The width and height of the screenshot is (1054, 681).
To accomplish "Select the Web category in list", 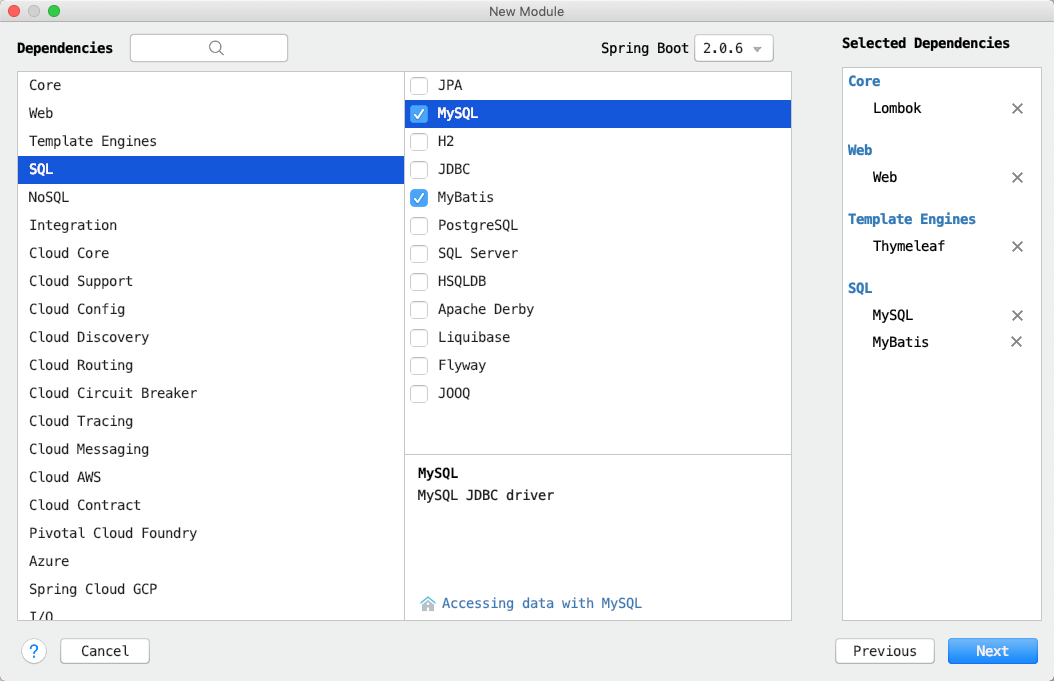I will pos(211,114).
